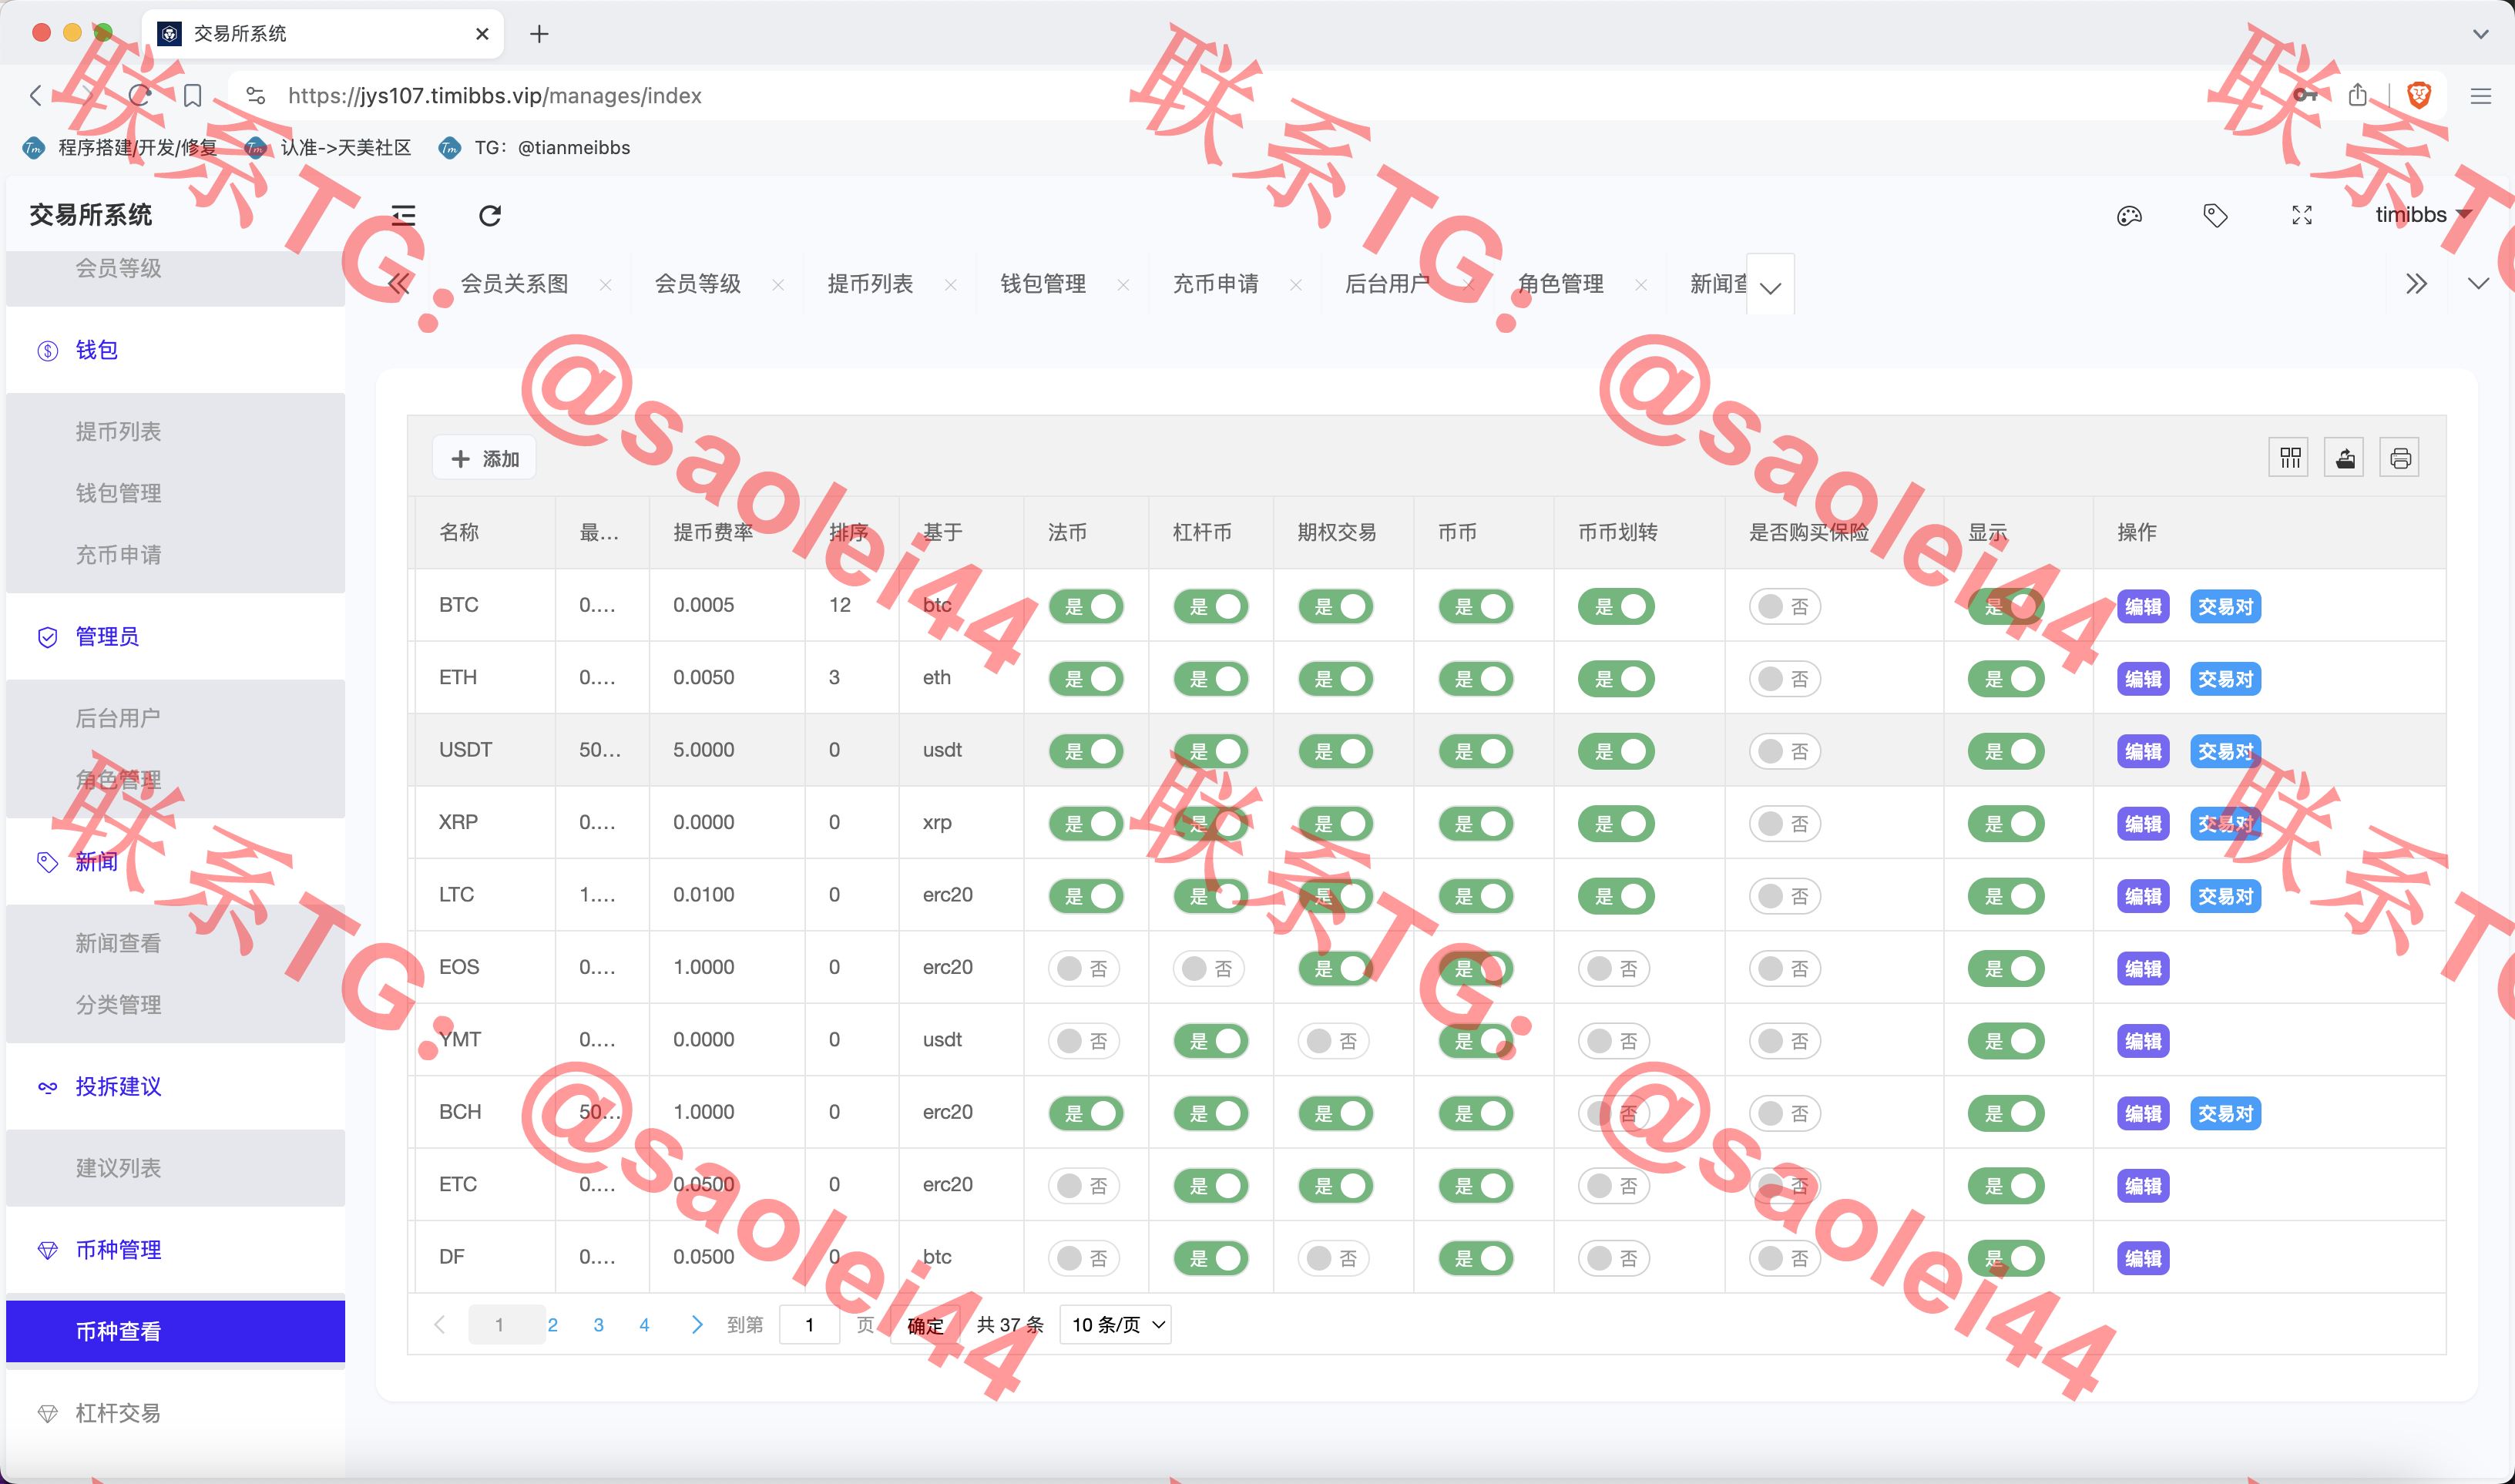Collapse the 管理员 sidebar section
Viewport: 2515px width, 1484px height.
pos(175,637)
